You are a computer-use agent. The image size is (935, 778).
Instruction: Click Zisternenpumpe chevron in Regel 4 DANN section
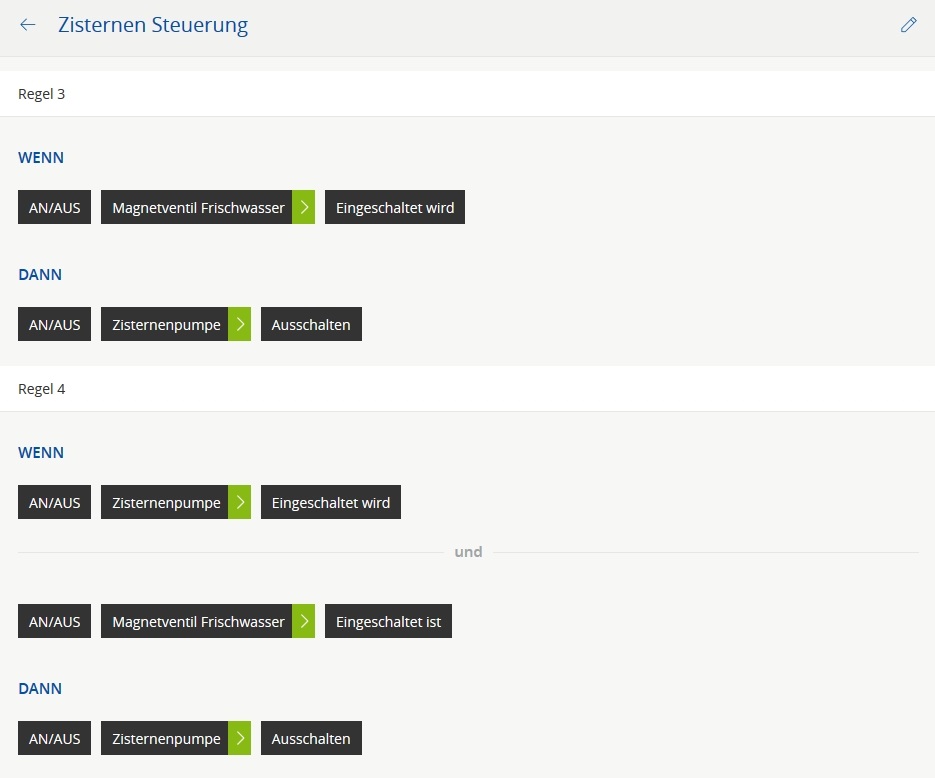[x=240, y=739]
